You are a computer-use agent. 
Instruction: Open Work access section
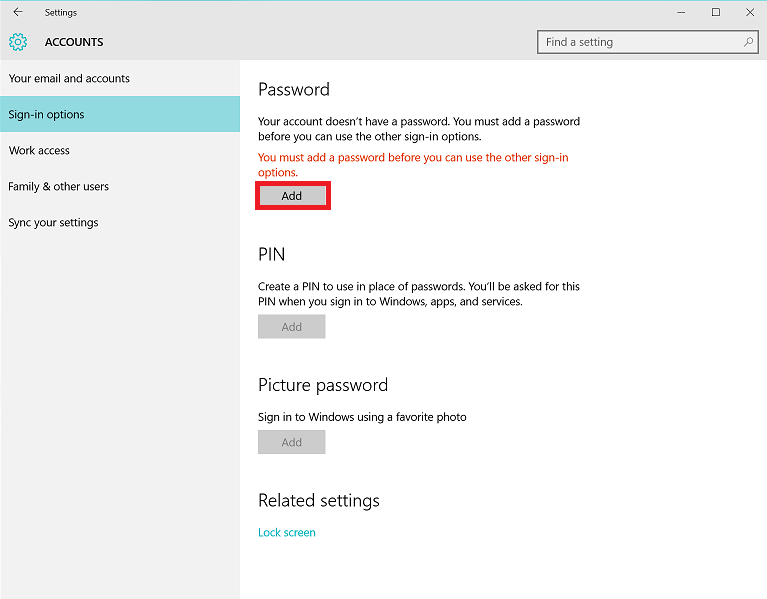coord(120,150)
